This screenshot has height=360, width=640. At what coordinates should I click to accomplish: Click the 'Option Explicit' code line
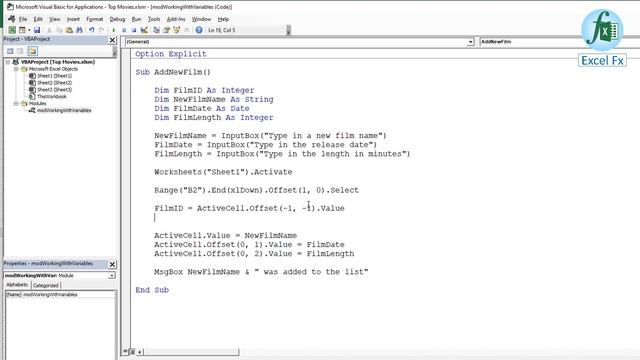pos(171,54)
